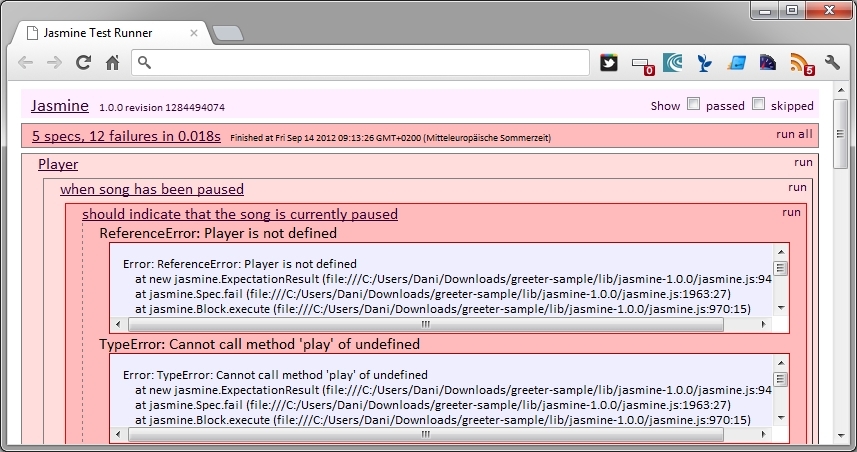Click 'run' for 'when song has been paused'

(x=797, y=187)
